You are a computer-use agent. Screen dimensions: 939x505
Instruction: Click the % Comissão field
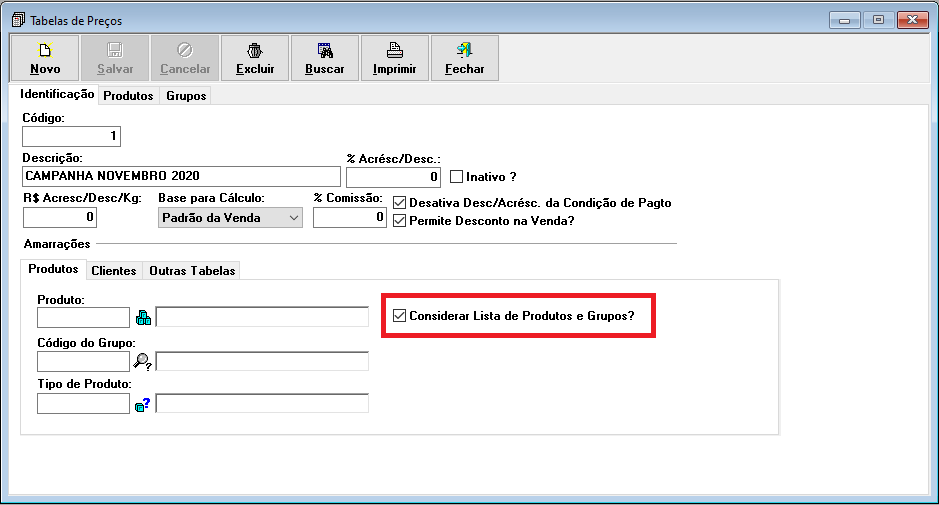pyautogui.click(x=350, y=217)
